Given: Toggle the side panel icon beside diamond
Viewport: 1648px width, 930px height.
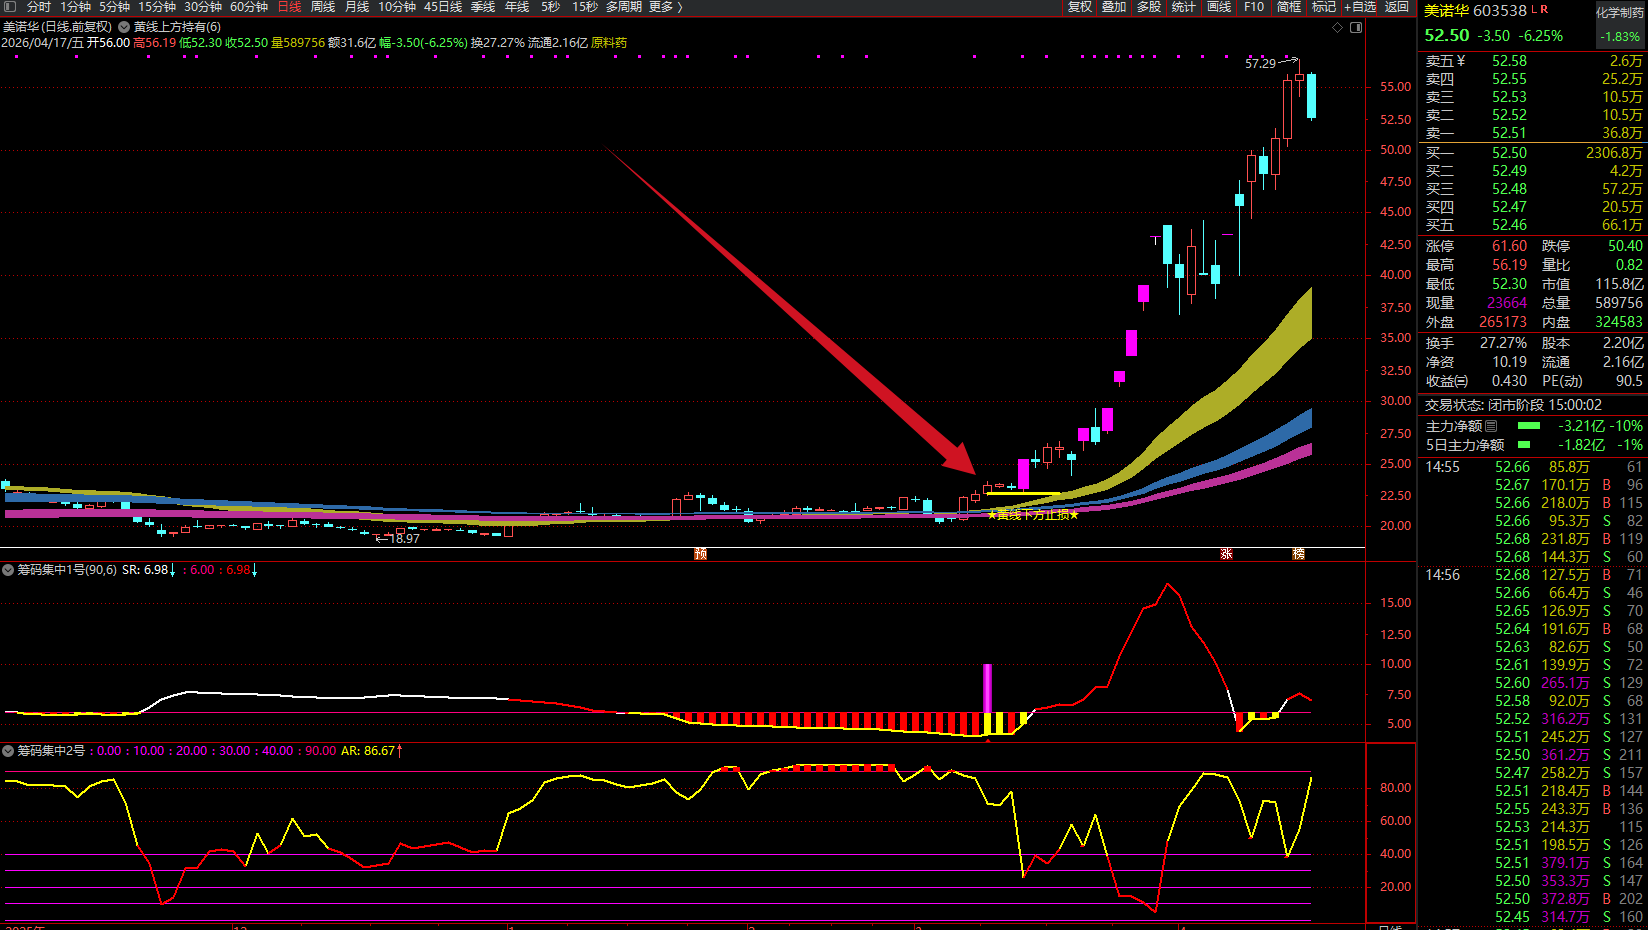Looking at the screenshot, I should coord(1356,27).
